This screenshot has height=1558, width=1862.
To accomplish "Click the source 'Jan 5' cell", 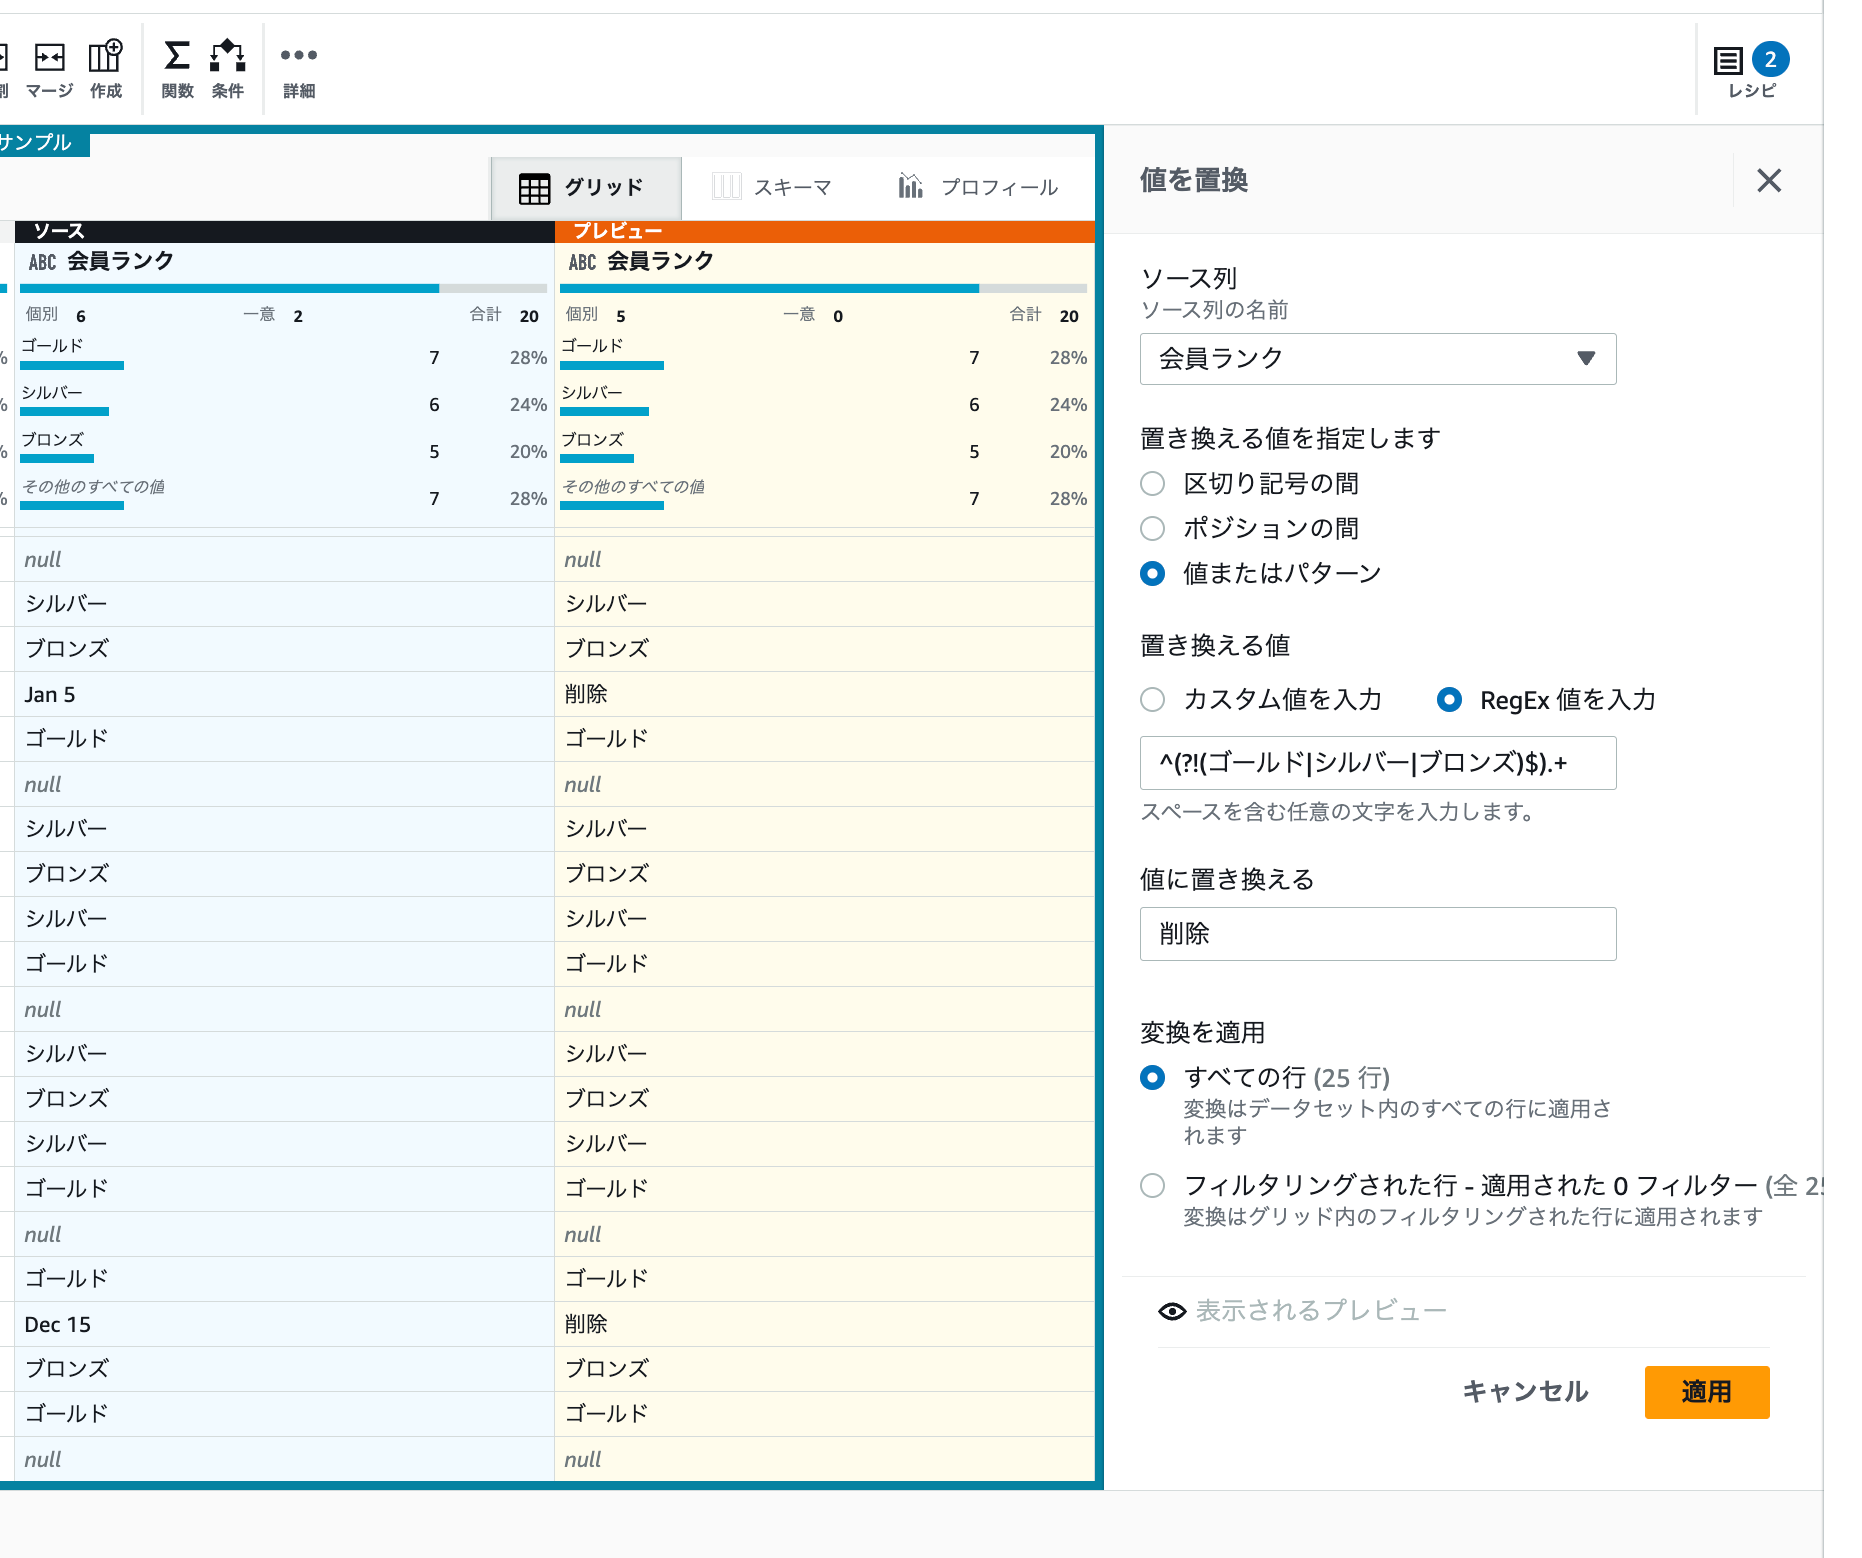I will [x=284, y=694].
